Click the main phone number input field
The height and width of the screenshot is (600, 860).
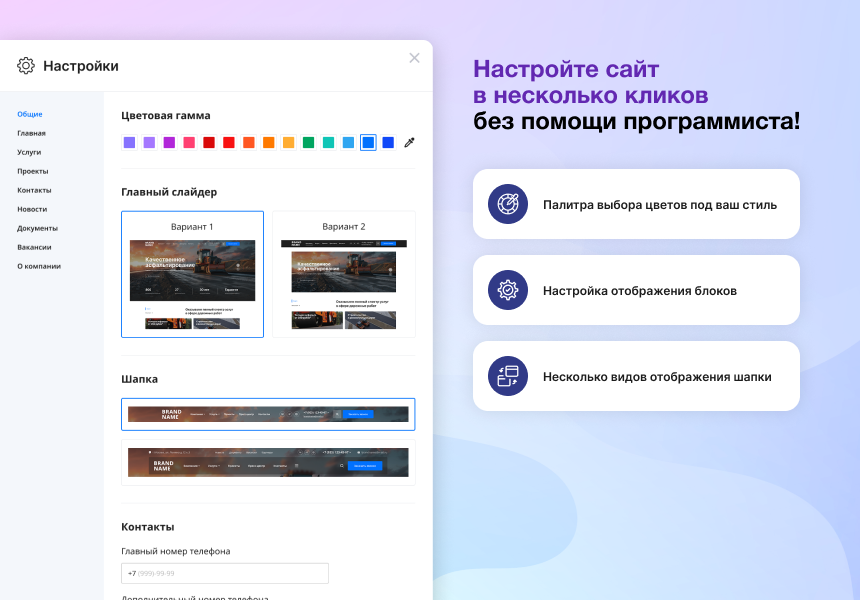(225, 573)
